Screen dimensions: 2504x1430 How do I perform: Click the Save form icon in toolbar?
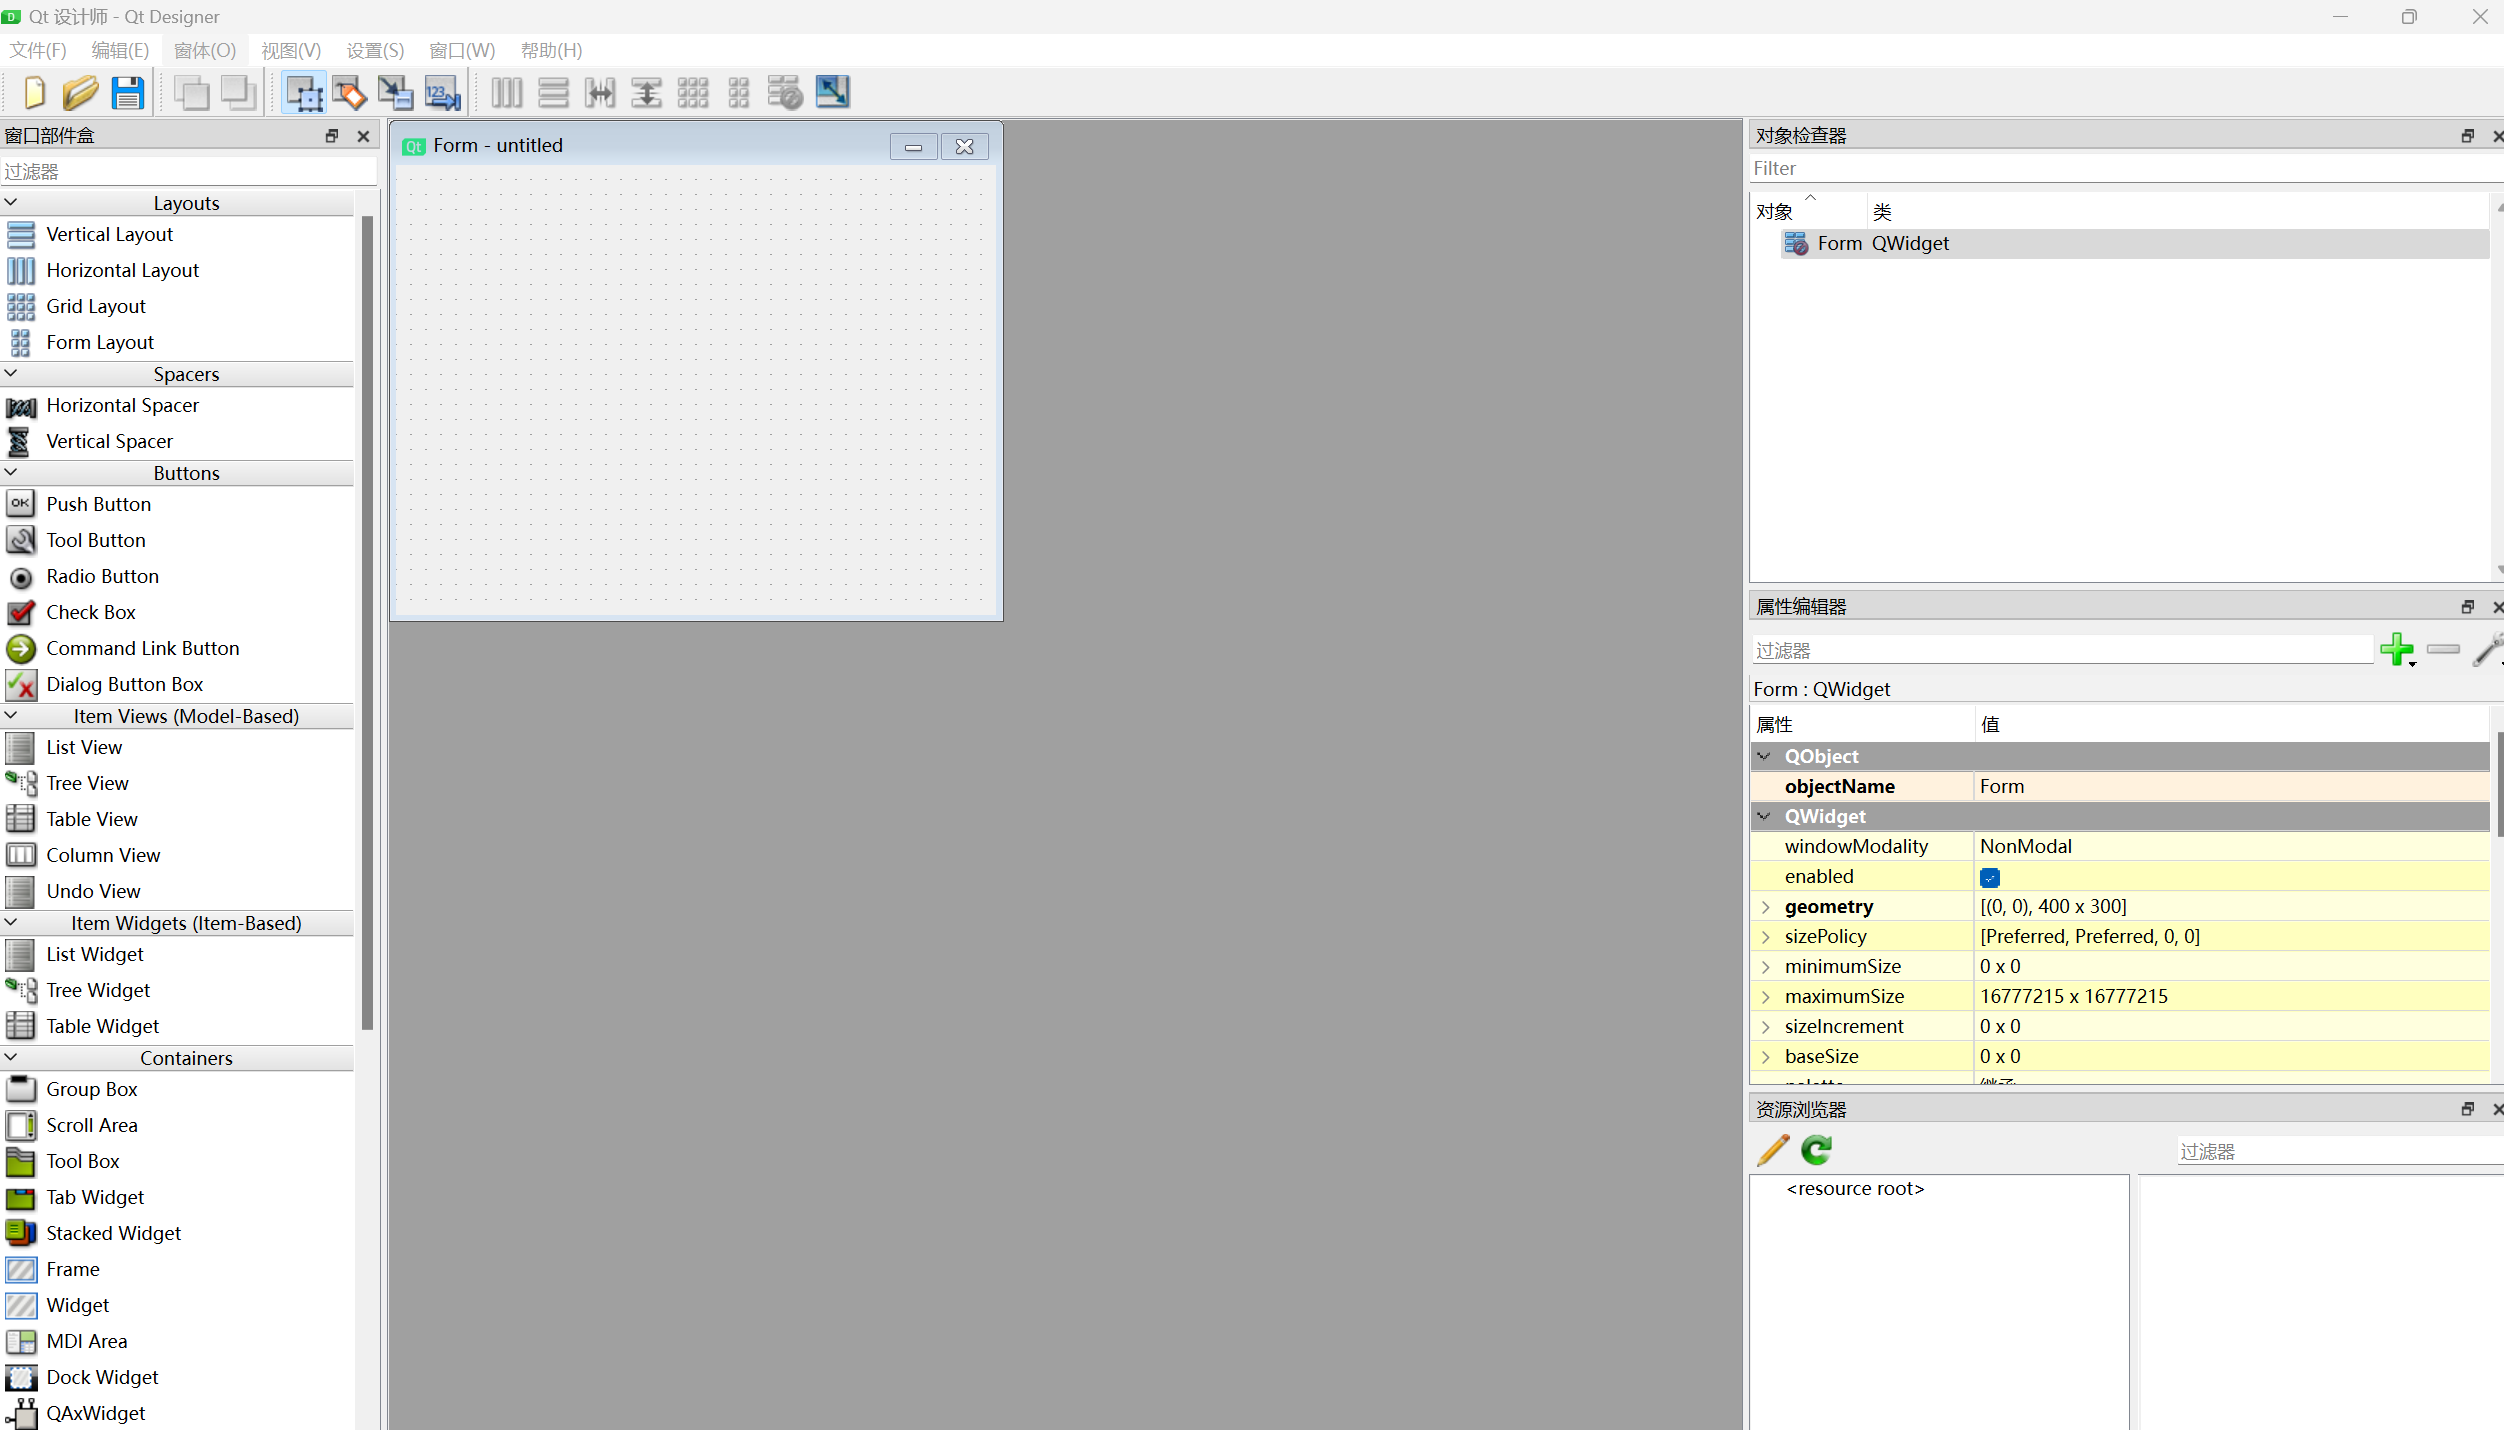point(127,93)
